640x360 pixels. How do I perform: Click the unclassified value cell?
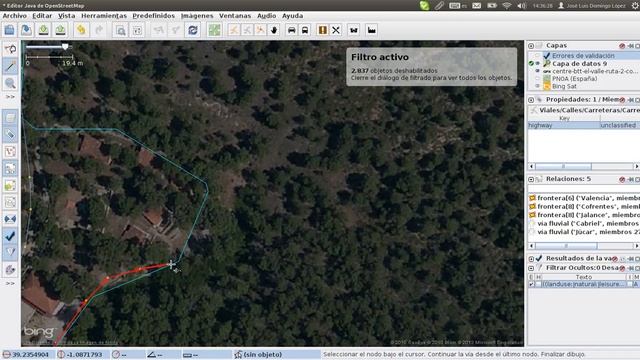click(620, 125)
